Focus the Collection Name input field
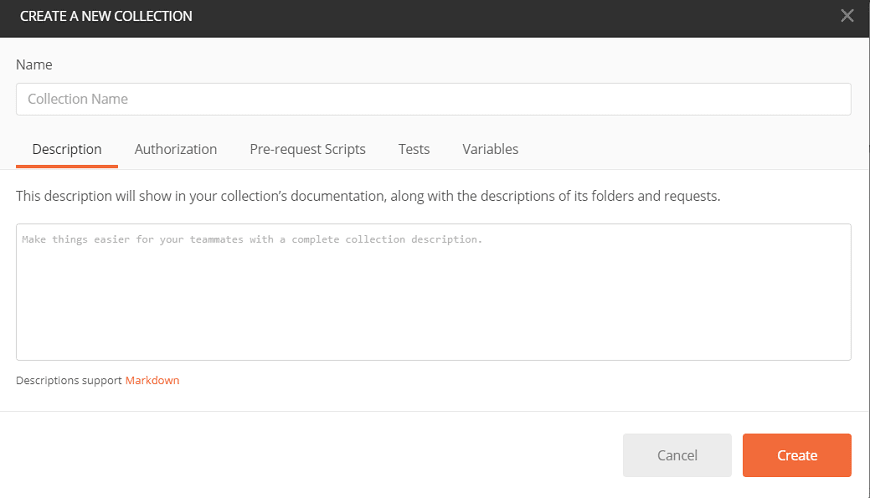870x498 pixels. [x=433, y=99]
